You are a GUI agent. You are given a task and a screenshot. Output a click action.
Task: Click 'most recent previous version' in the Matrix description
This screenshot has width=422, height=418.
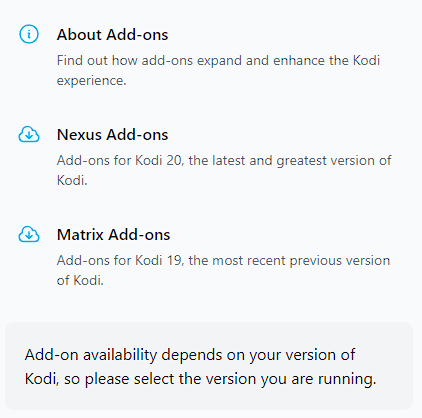pyautogui.click(x=301, y=261)
